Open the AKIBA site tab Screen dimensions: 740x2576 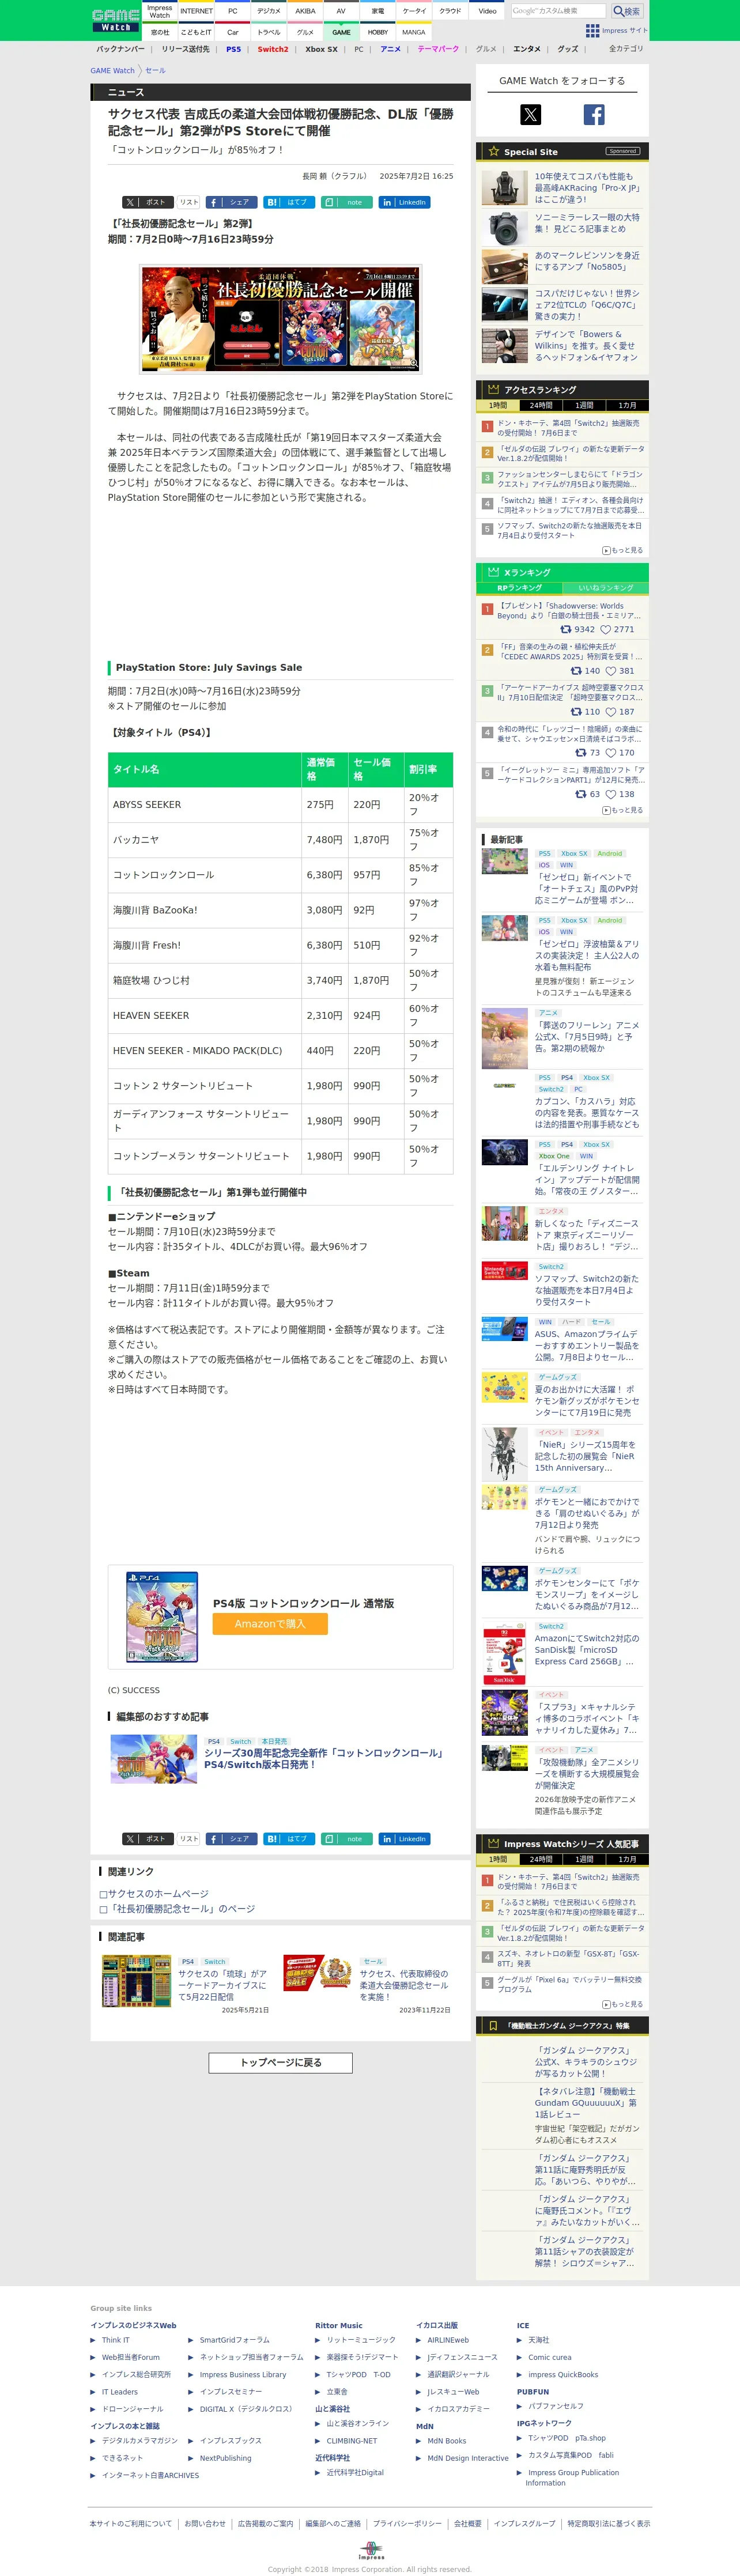[305, 11]
